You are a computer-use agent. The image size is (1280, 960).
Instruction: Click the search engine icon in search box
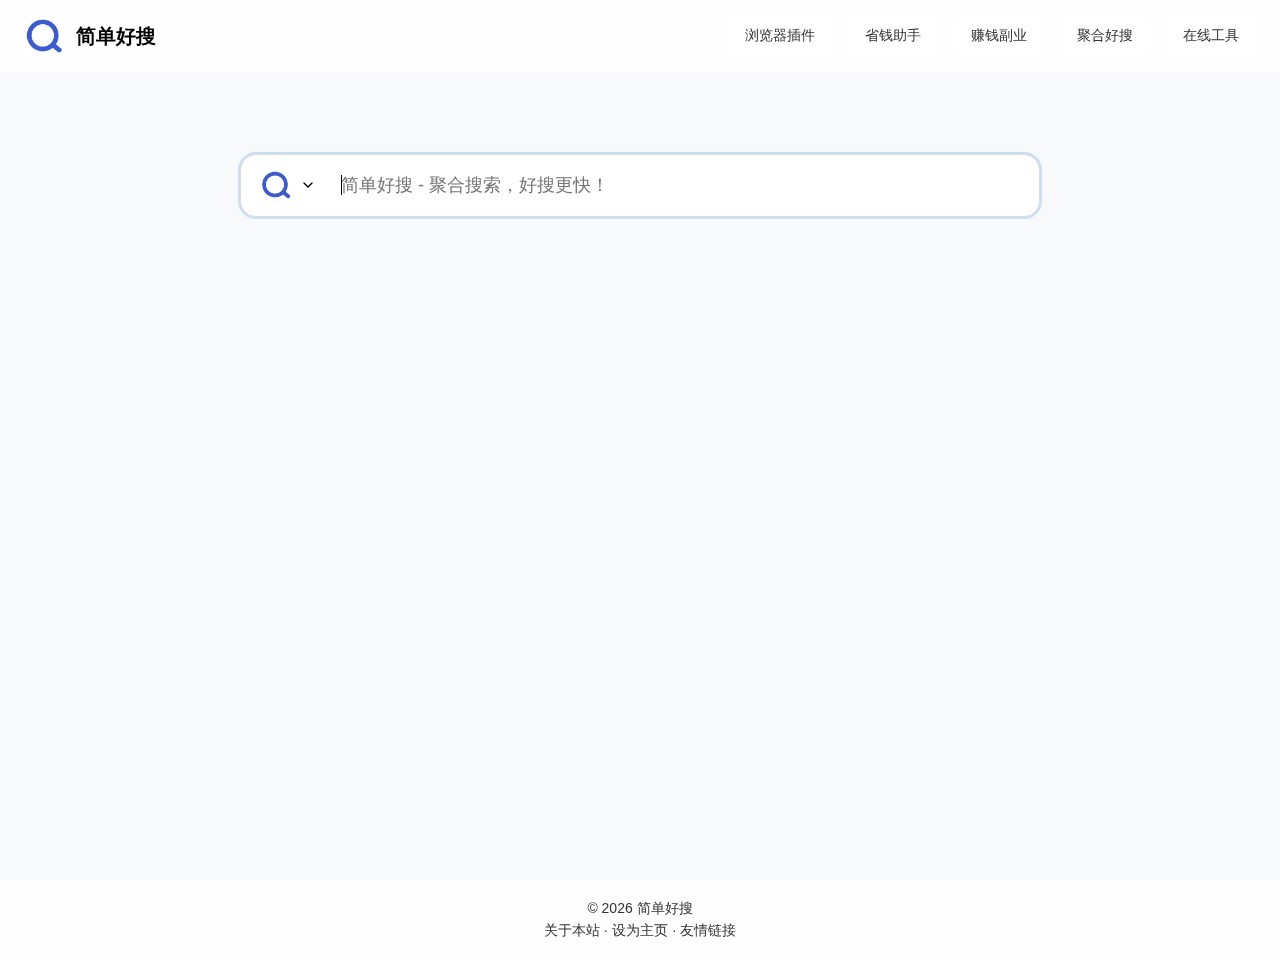coord(276,185)
